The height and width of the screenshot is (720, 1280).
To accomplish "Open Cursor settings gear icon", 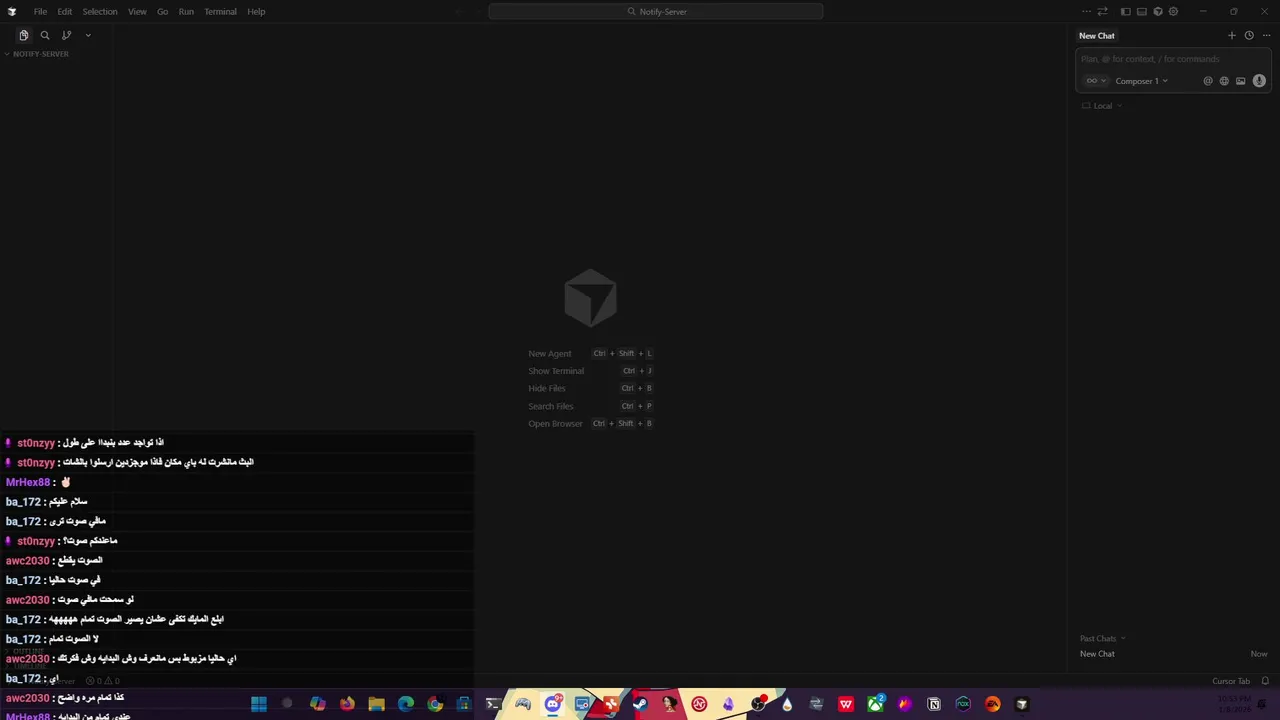I will (x=1173, y=11).
